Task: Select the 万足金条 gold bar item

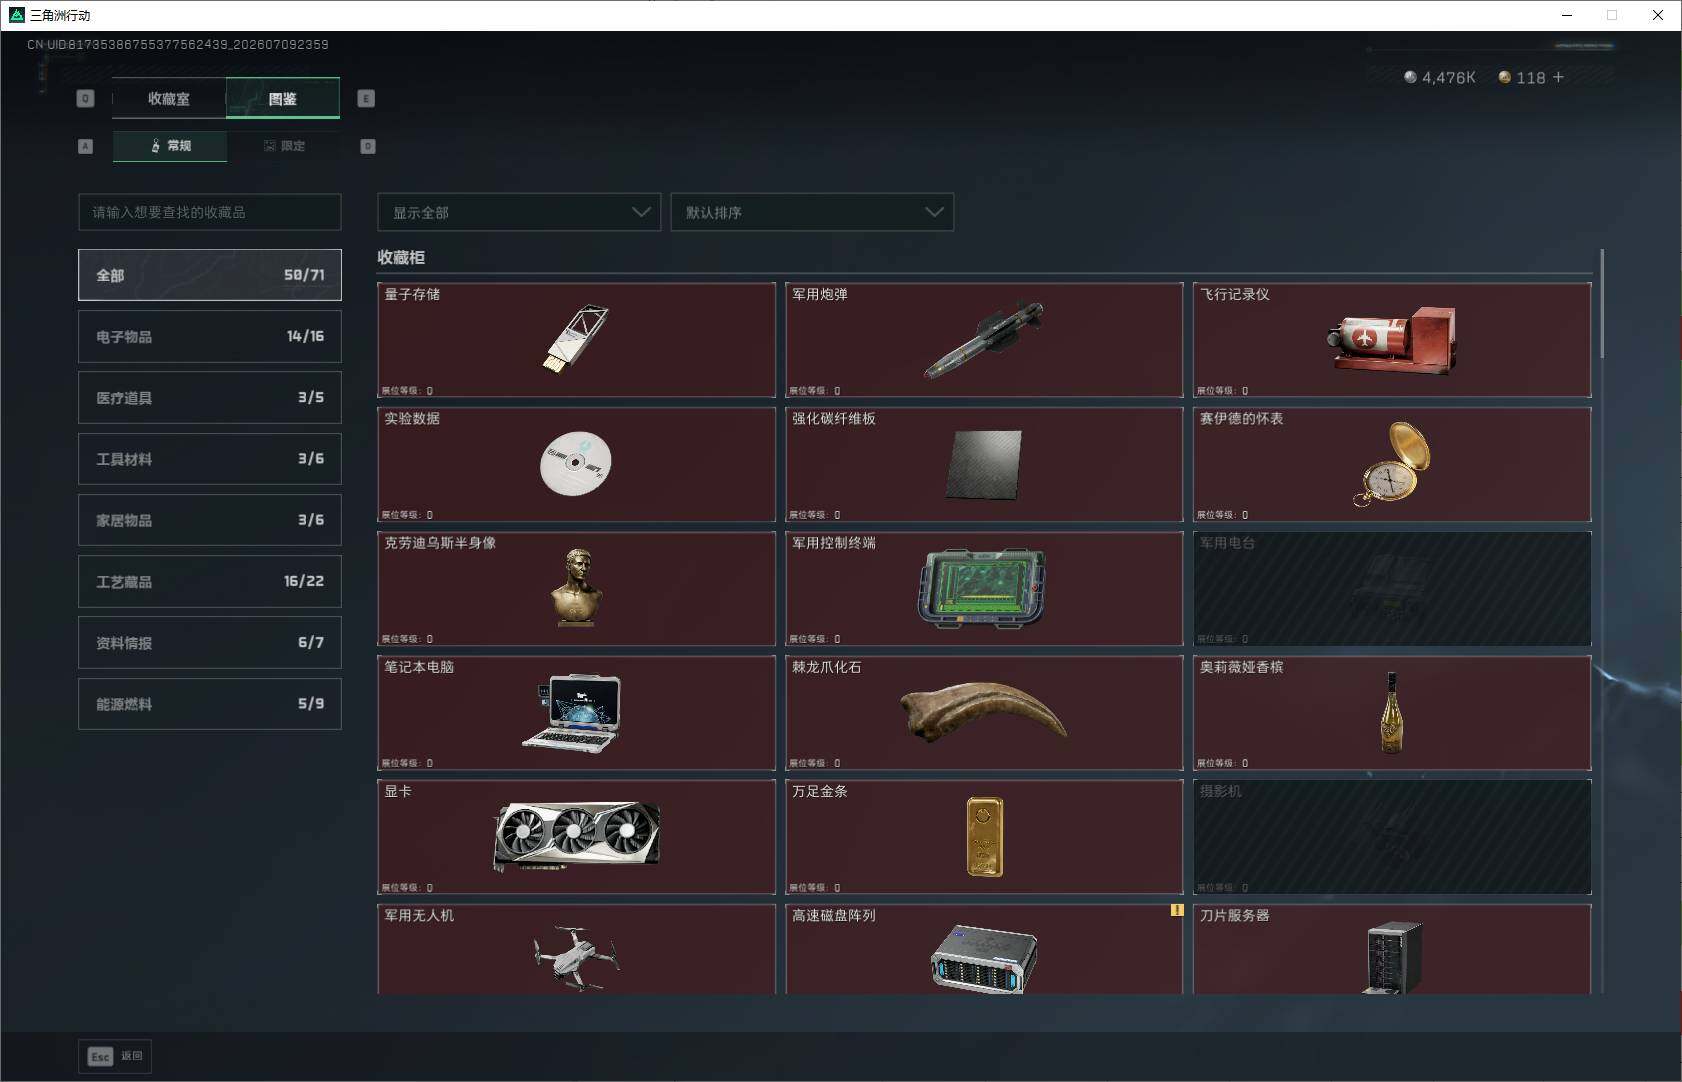Action: pos(984,837)
